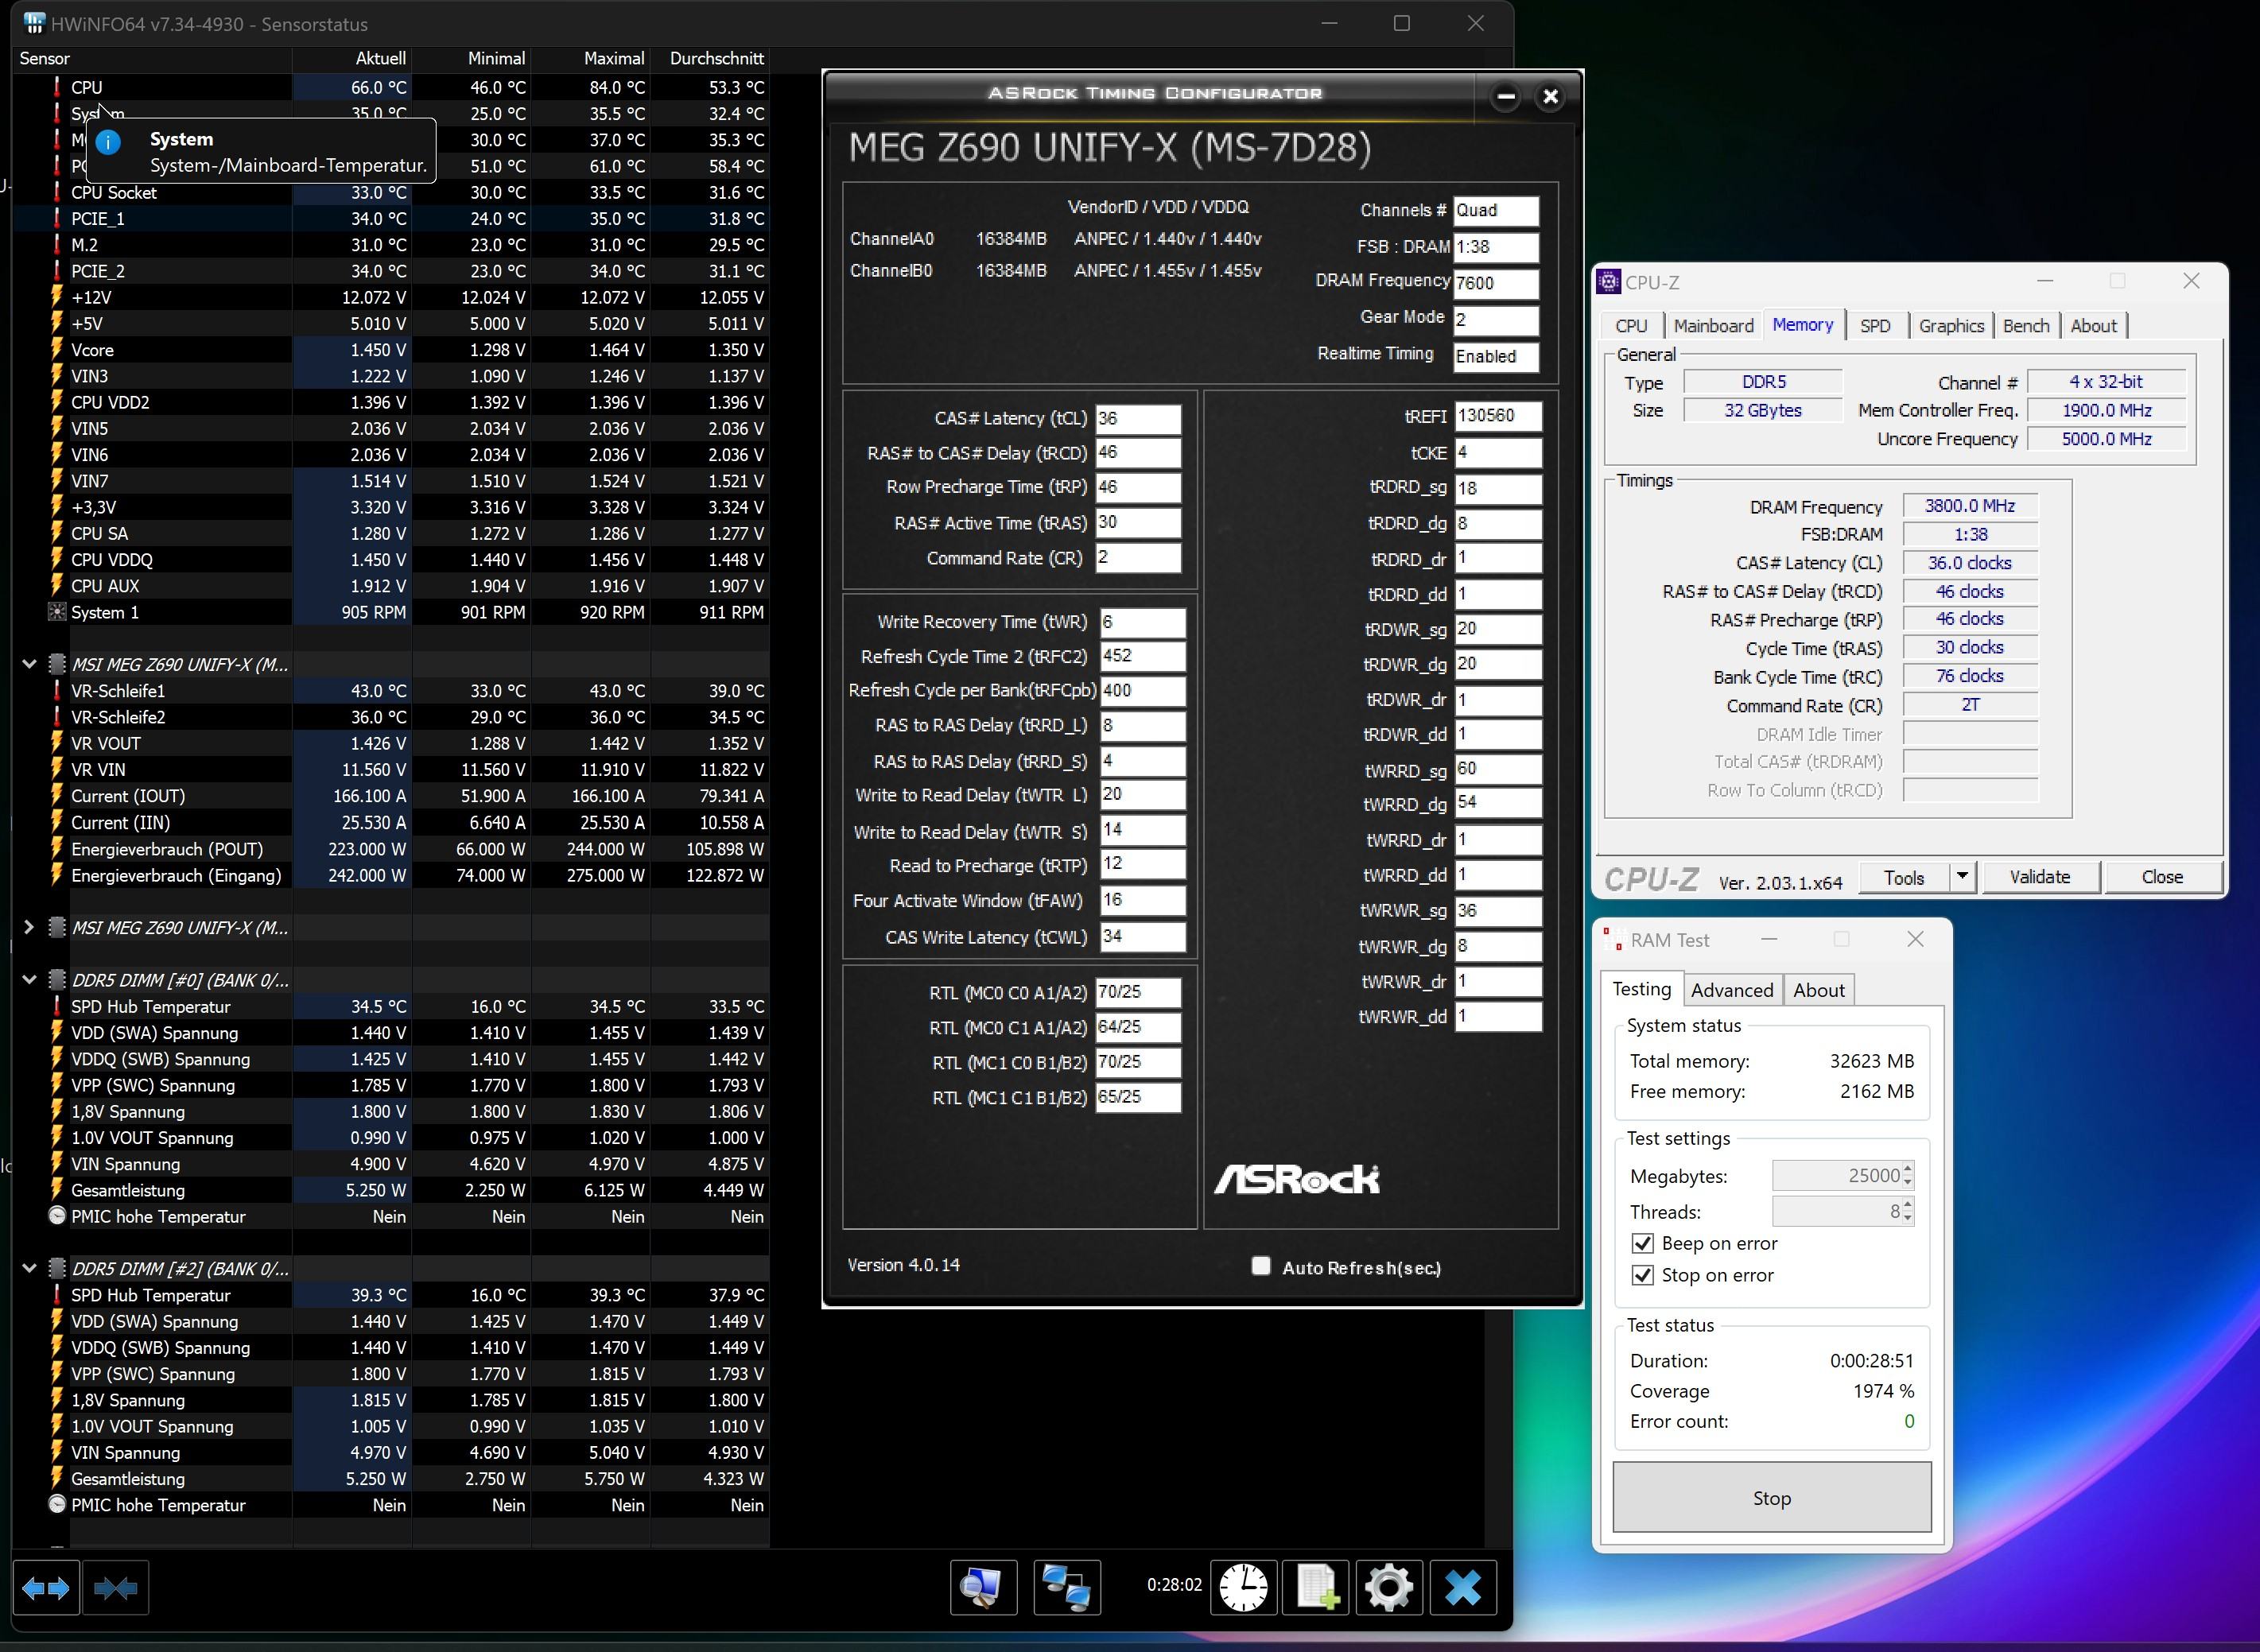Viewport: 2260px width, 1652px height.
Task: Click Maximal column header in HWiNFO
Action: point(590,58)
